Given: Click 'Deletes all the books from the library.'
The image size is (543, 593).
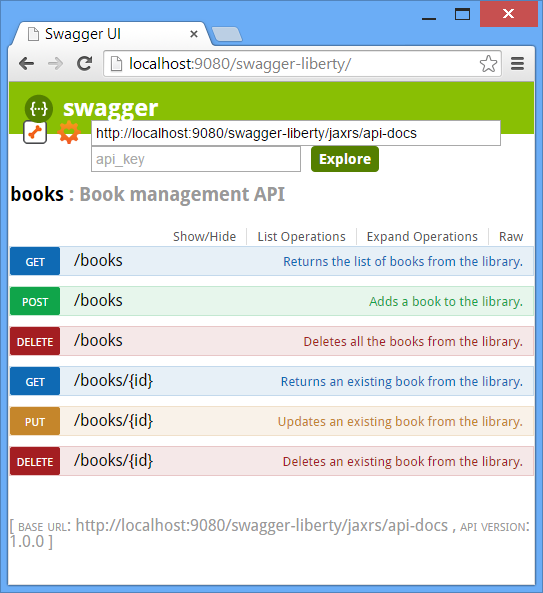Looking at the screenshot, I should (413, 342).
